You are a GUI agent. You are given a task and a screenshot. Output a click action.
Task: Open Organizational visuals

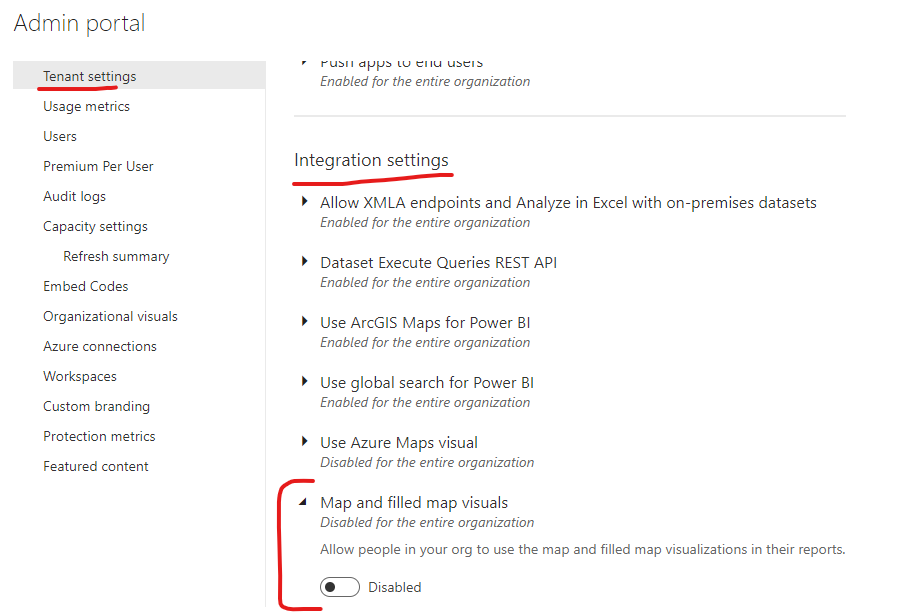point(110,316)
